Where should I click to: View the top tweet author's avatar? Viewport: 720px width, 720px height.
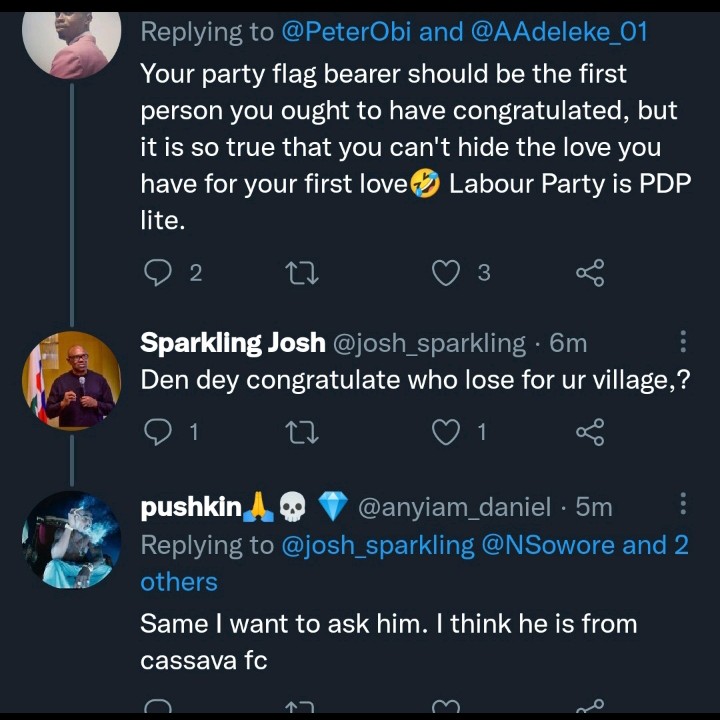71,40
